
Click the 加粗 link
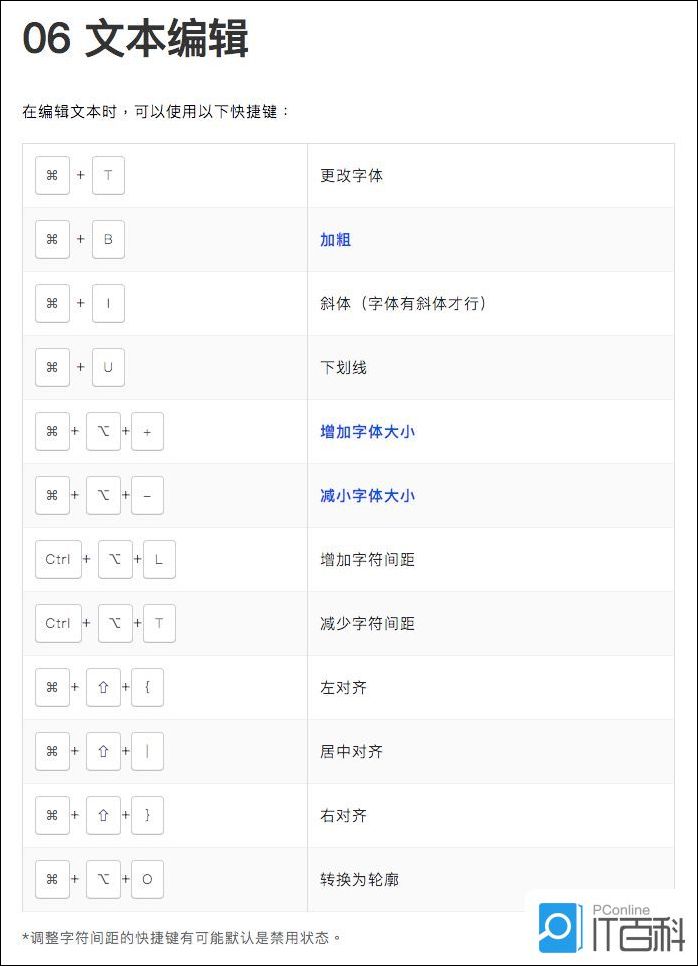(x=335, y=240)
